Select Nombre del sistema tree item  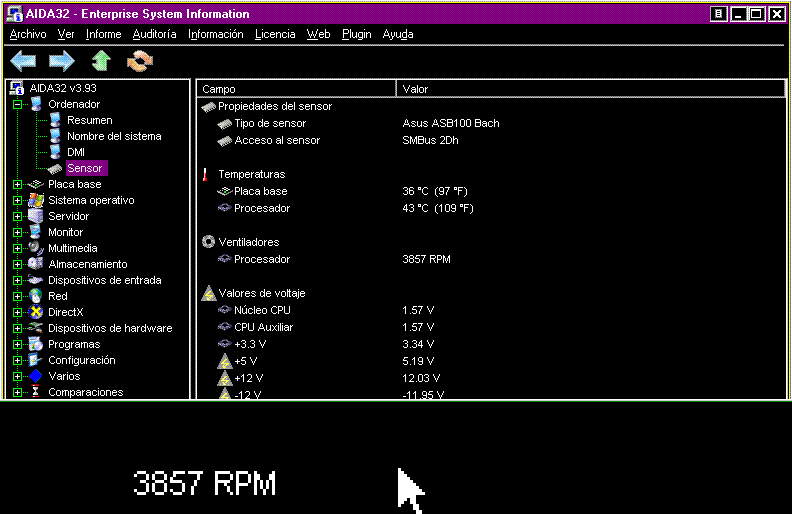pyautogui.click(x=113, y=136)
